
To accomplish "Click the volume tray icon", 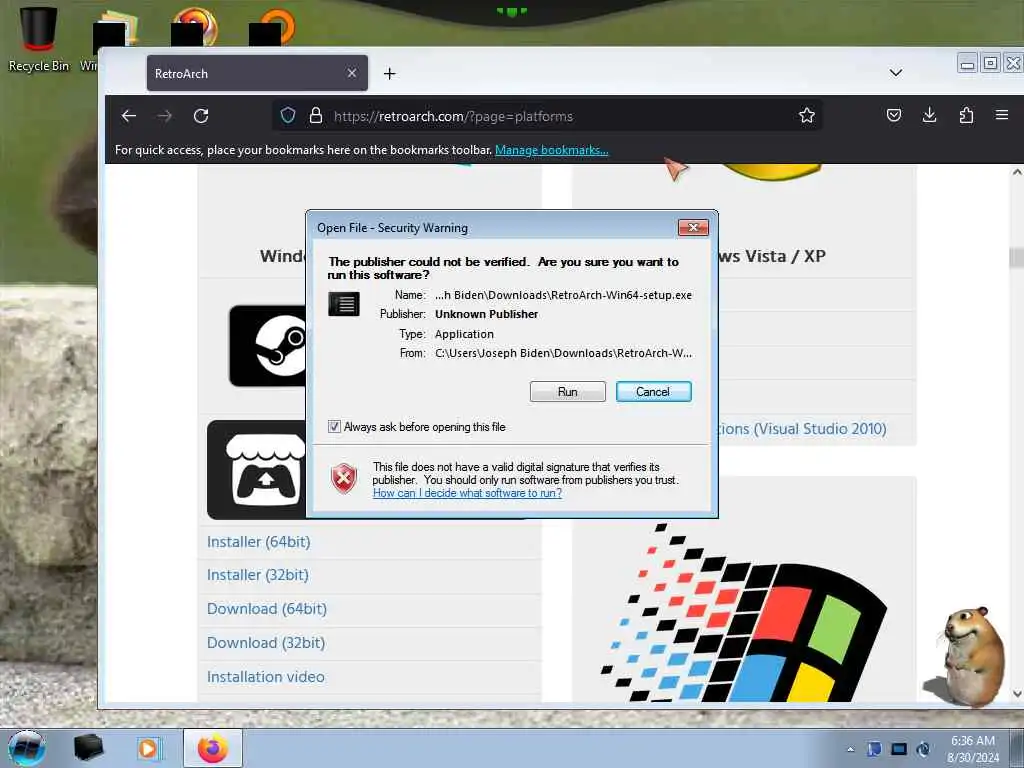I will point(923,749).
